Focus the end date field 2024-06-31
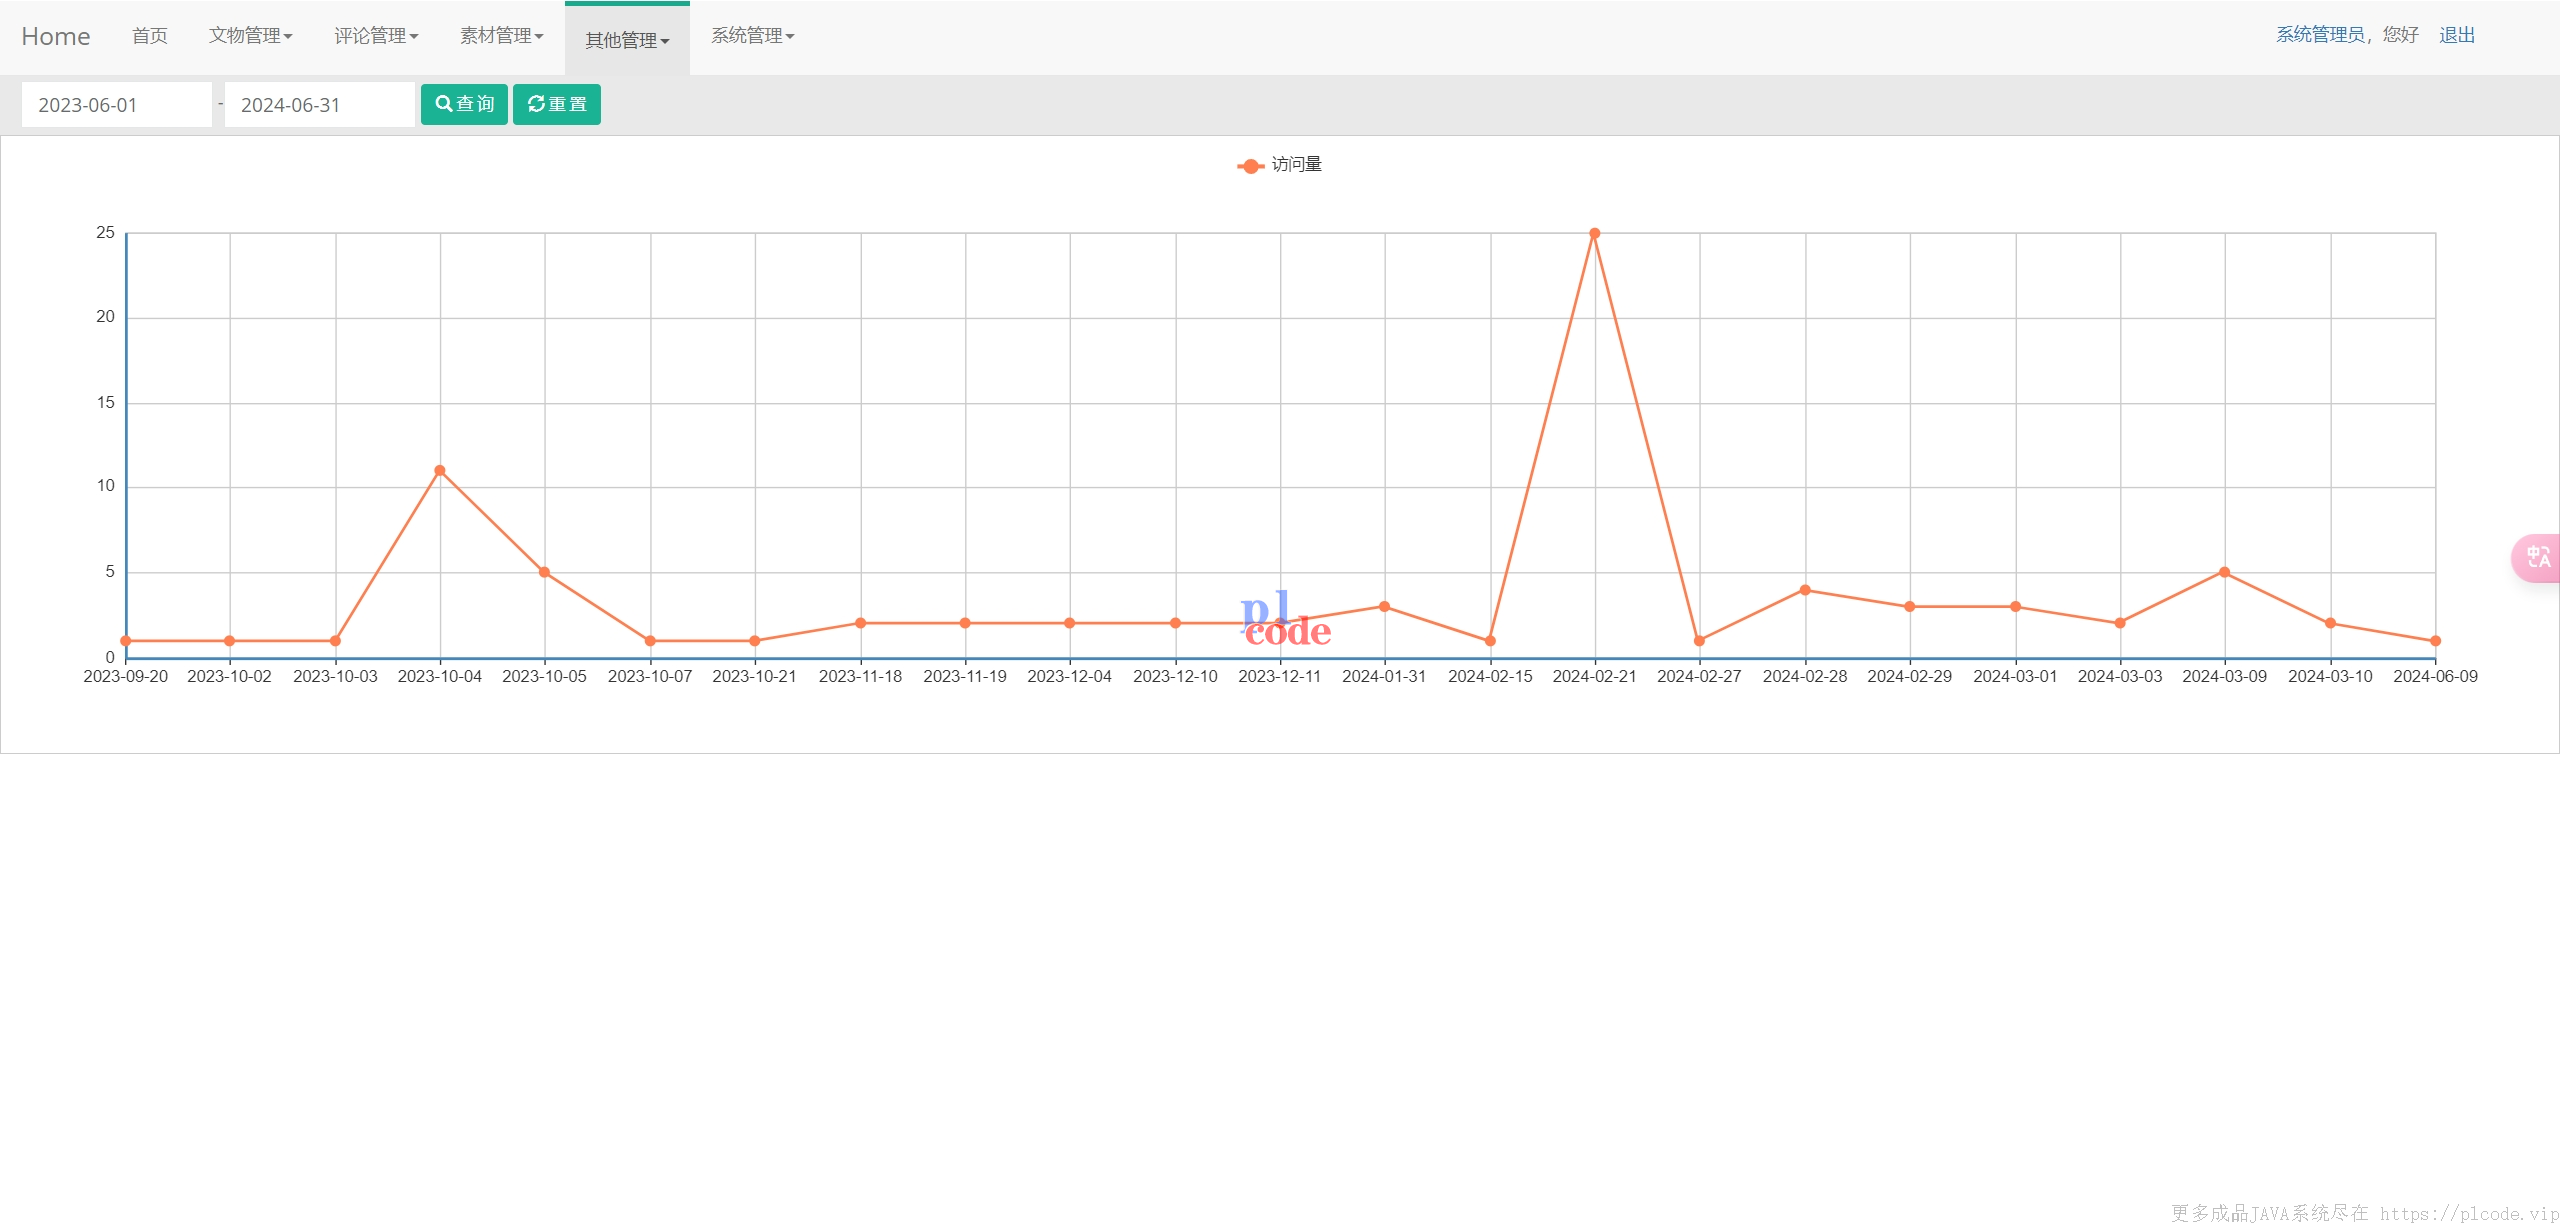This screenshot has height=1230, width=2560. (x=320, y=105)
